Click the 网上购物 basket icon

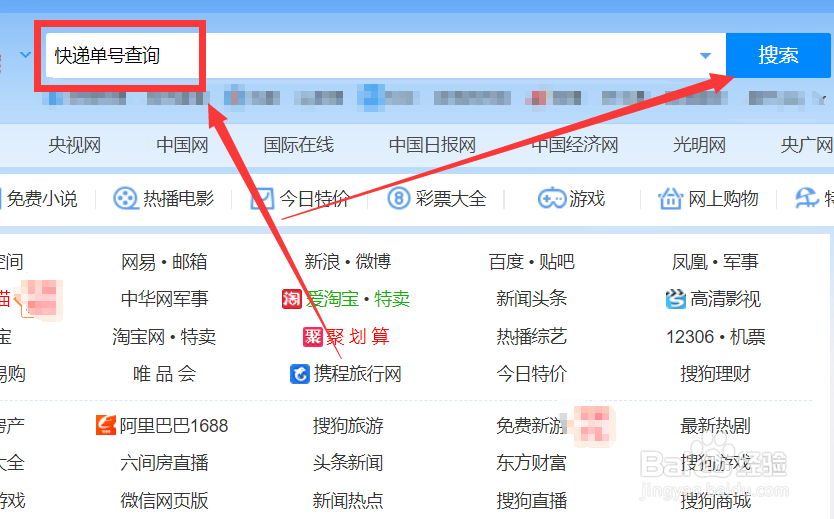coord(670,198)
